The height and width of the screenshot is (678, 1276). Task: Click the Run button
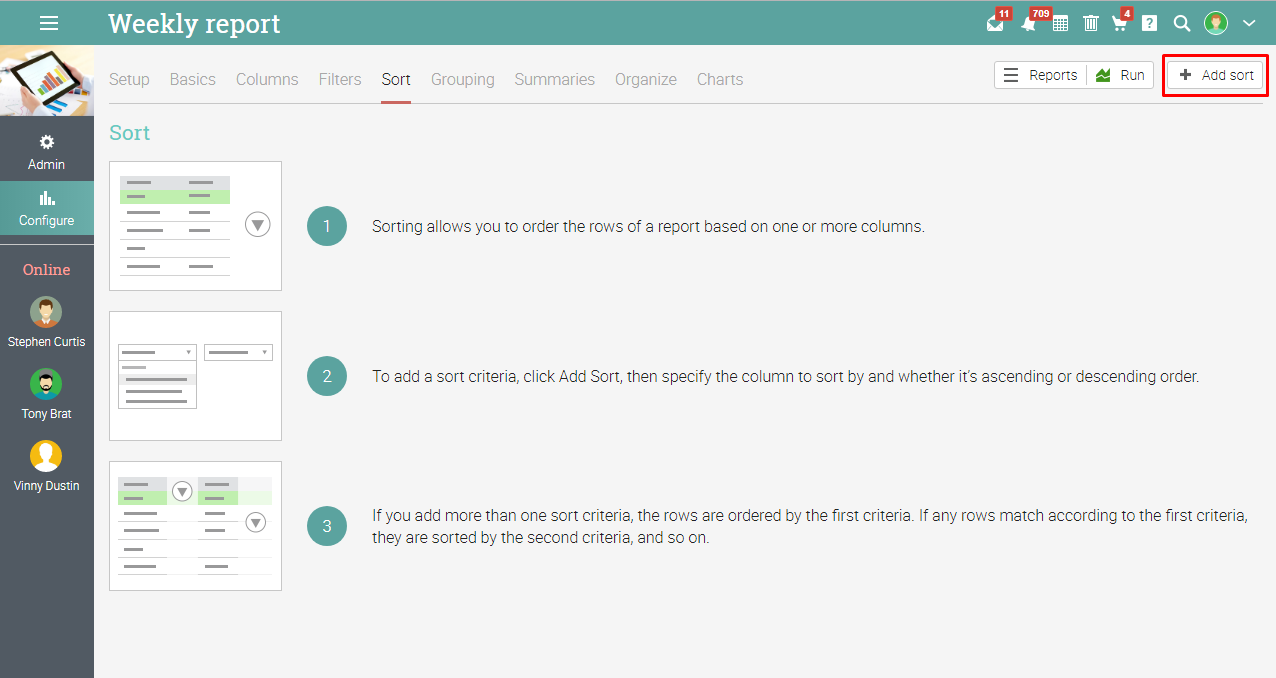(1120, 75)
